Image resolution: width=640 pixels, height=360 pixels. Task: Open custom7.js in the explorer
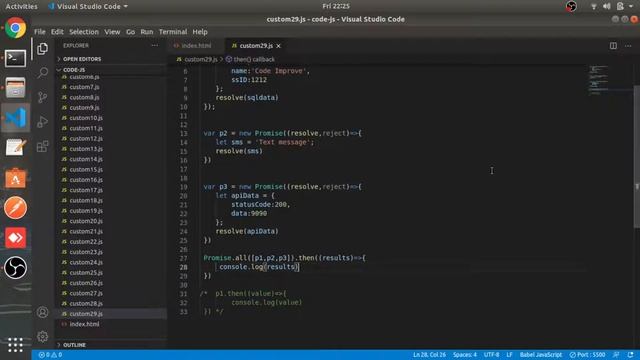[84, 87]
